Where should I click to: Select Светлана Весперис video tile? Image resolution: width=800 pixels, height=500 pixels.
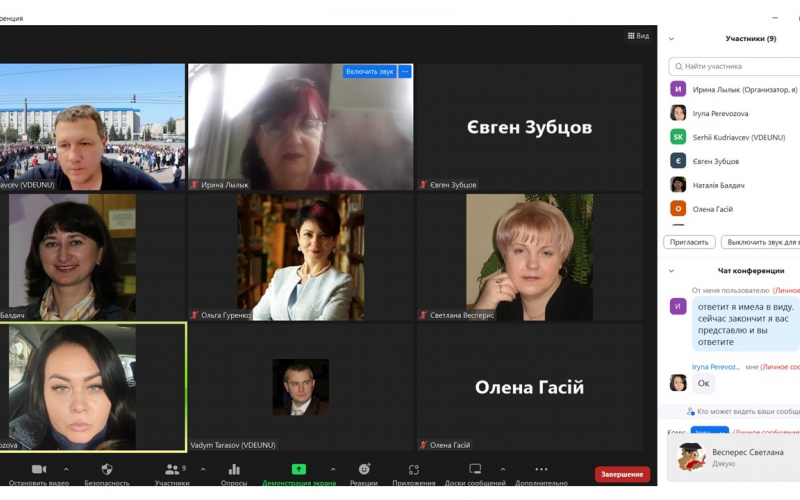tap(530, 257)
